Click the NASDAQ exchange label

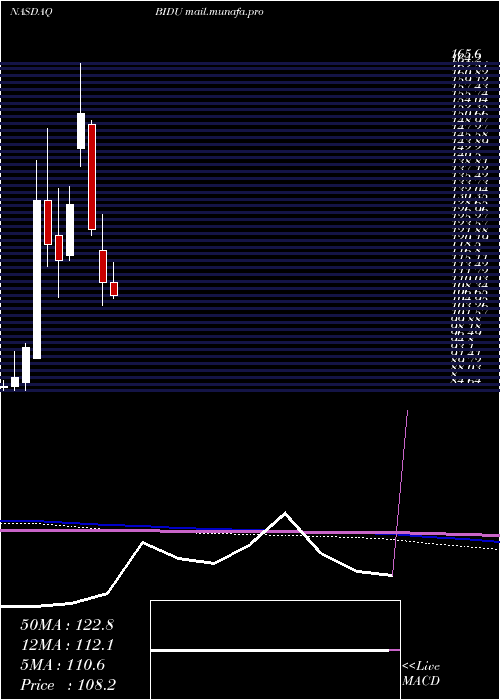(x=31, y=12)
